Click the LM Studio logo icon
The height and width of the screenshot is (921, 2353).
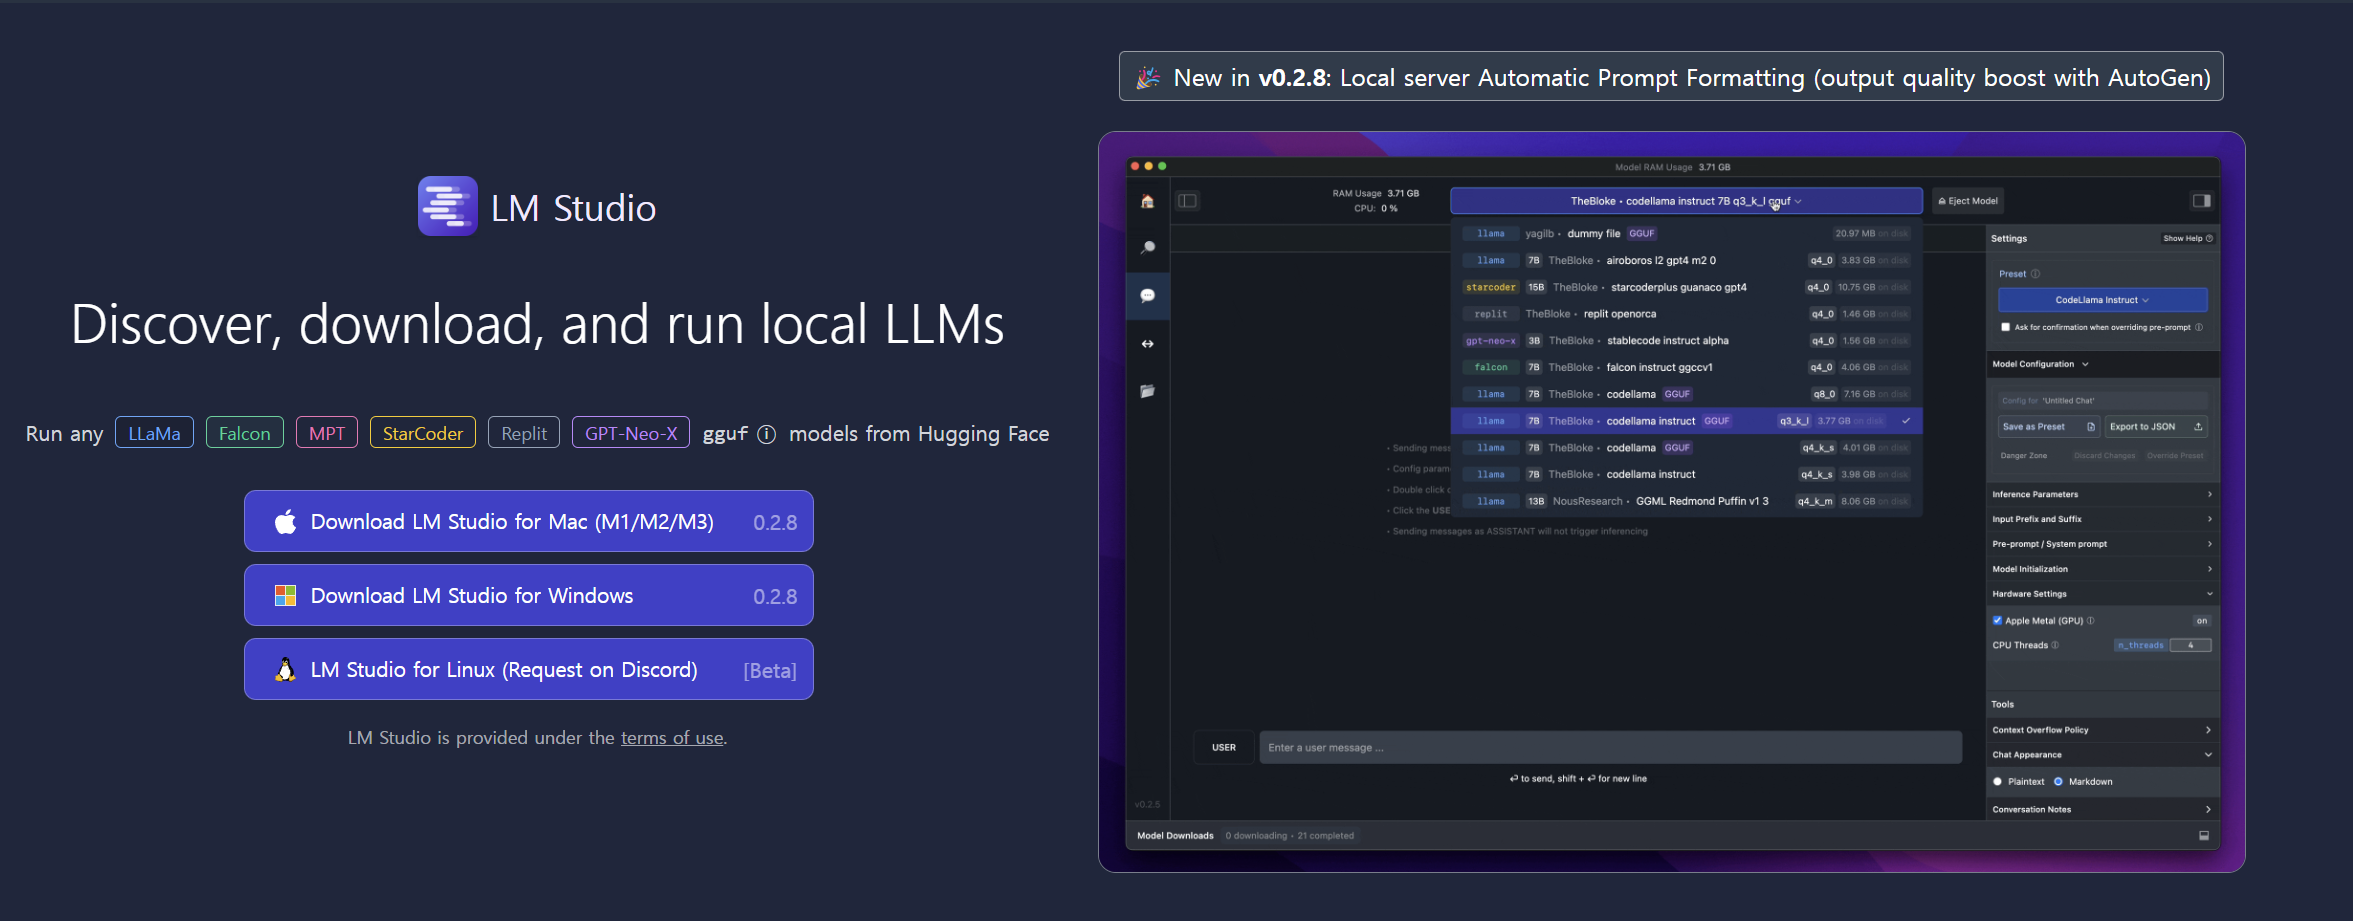pos(447,206)
